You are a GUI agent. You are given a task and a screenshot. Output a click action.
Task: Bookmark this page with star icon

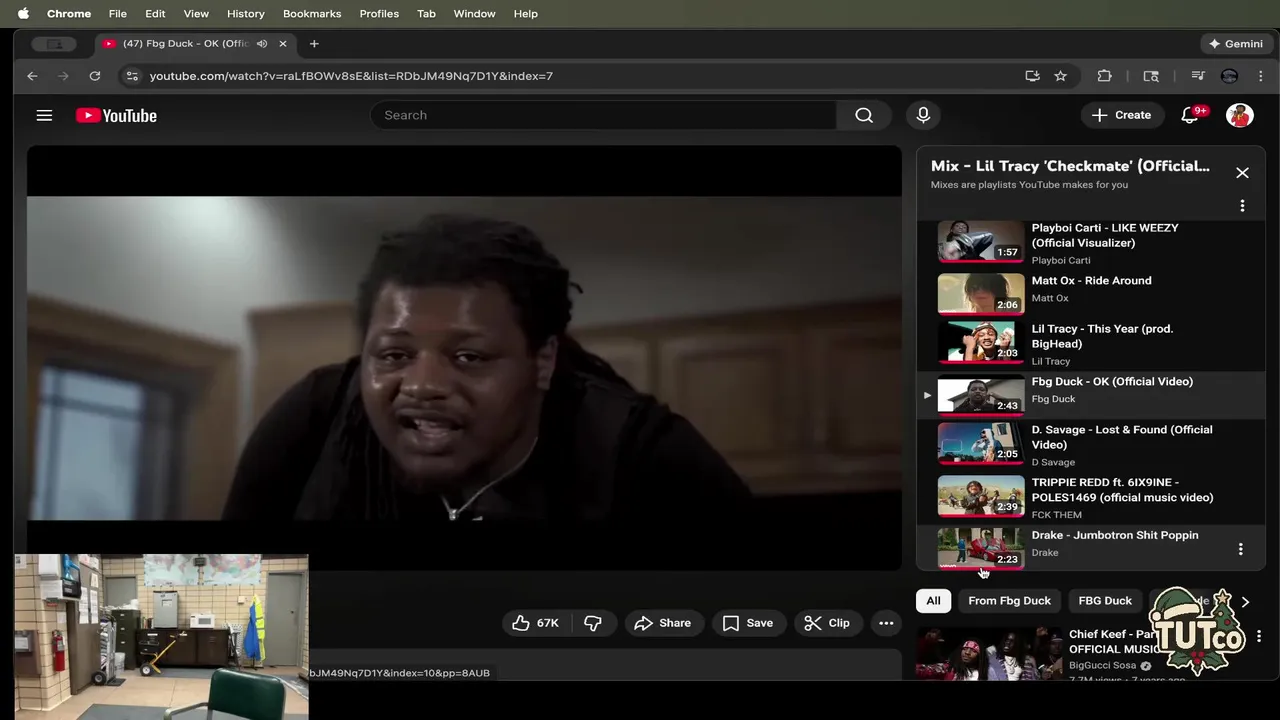pos(1060,76)
